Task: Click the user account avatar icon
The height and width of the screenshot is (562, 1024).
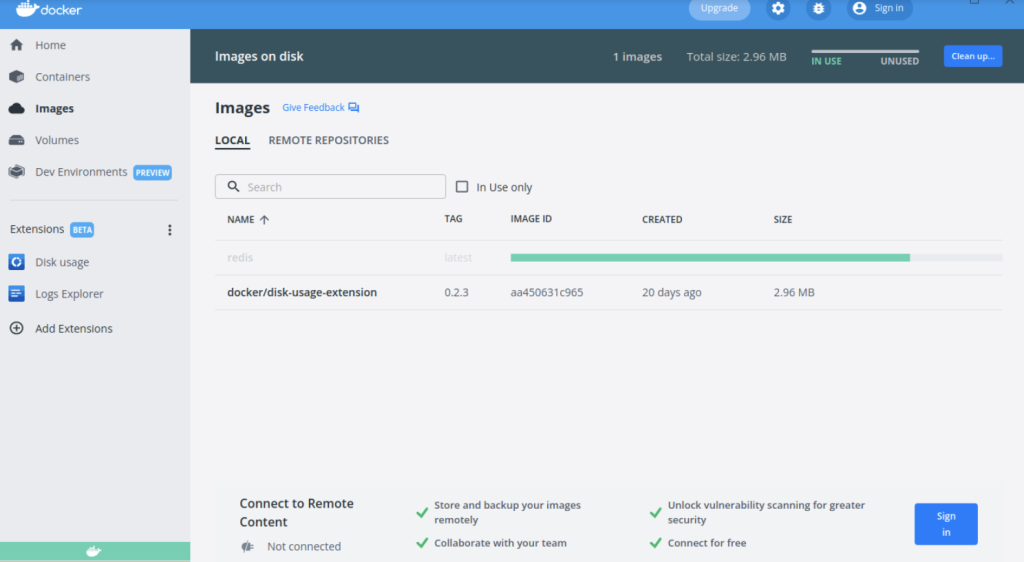Action: (x=859, y=8)
